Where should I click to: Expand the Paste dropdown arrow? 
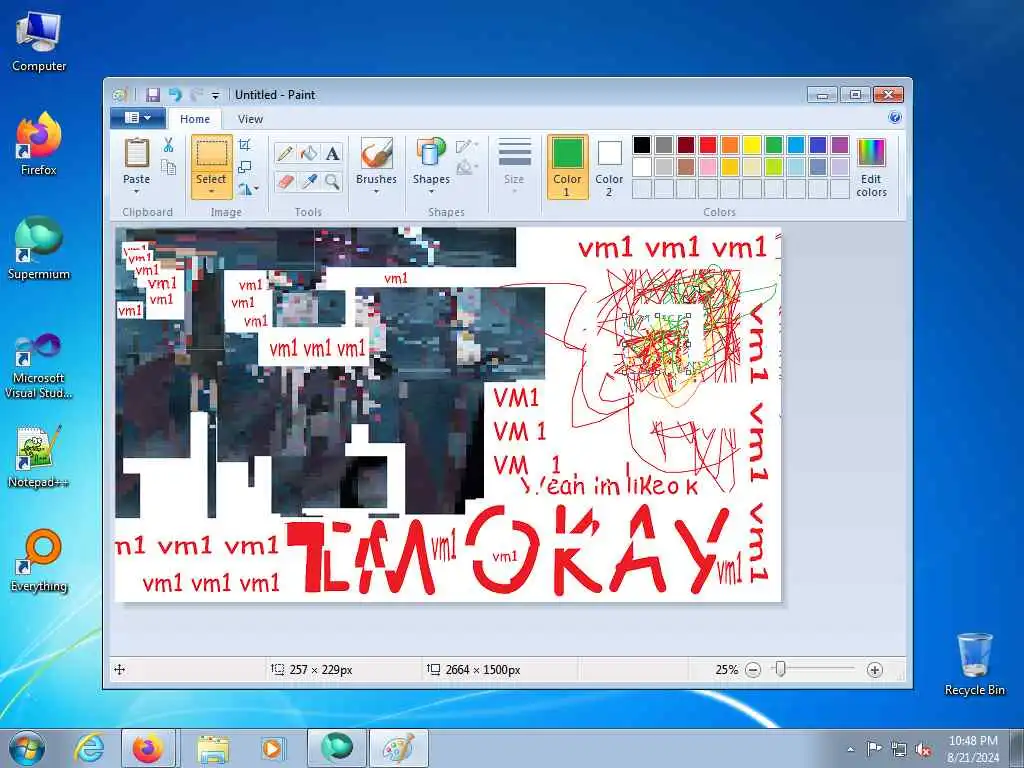[136, 191]
